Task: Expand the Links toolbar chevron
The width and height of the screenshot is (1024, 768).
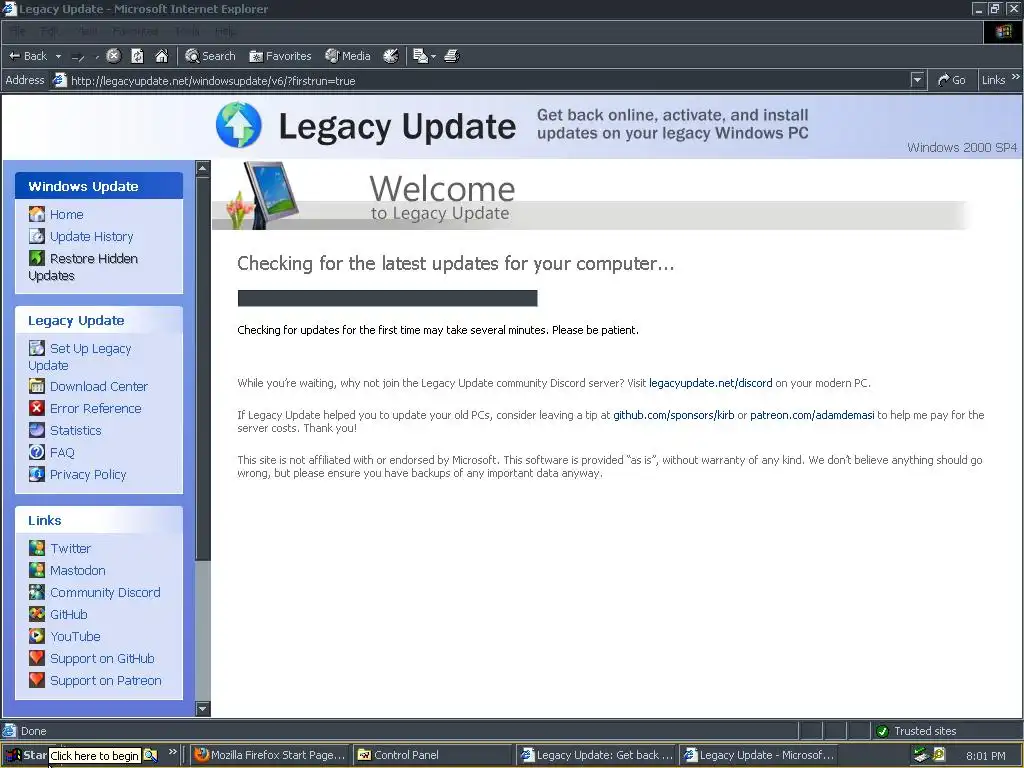Action: point(1016,77)
